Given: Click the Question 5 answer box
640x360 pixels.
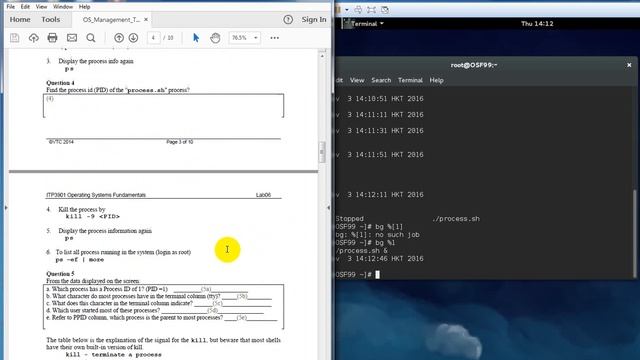Looking at the screenshot, I should [163, 307].
